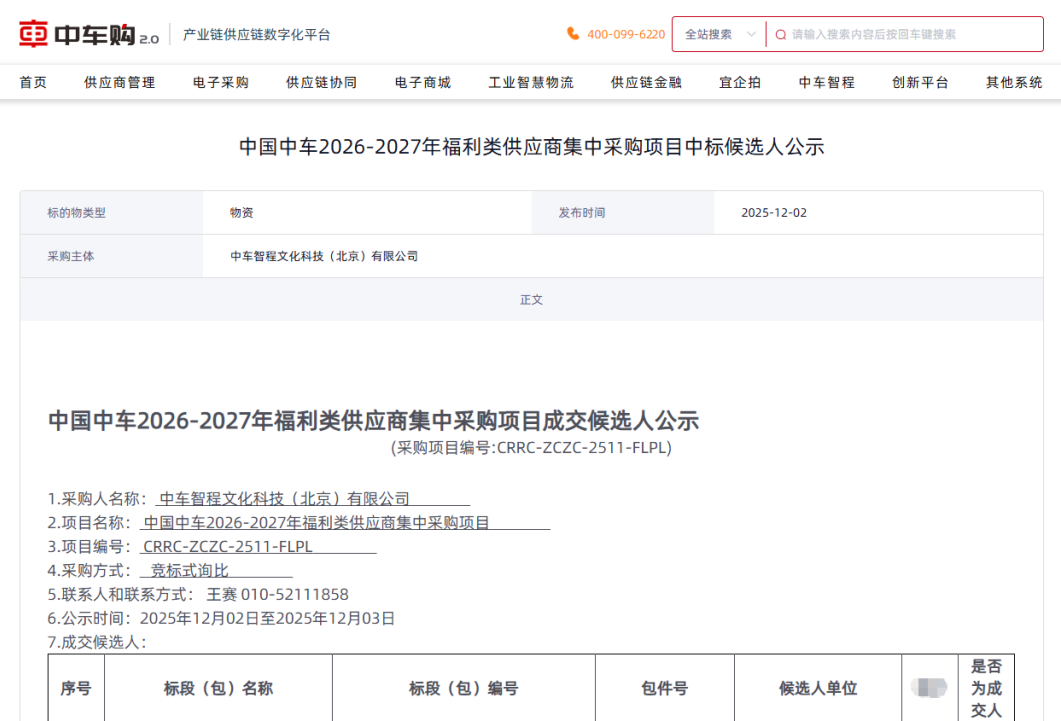1061x721 pixels.
Task: Click the heading 成交候选人公示
Action: [x=374, y=421]
